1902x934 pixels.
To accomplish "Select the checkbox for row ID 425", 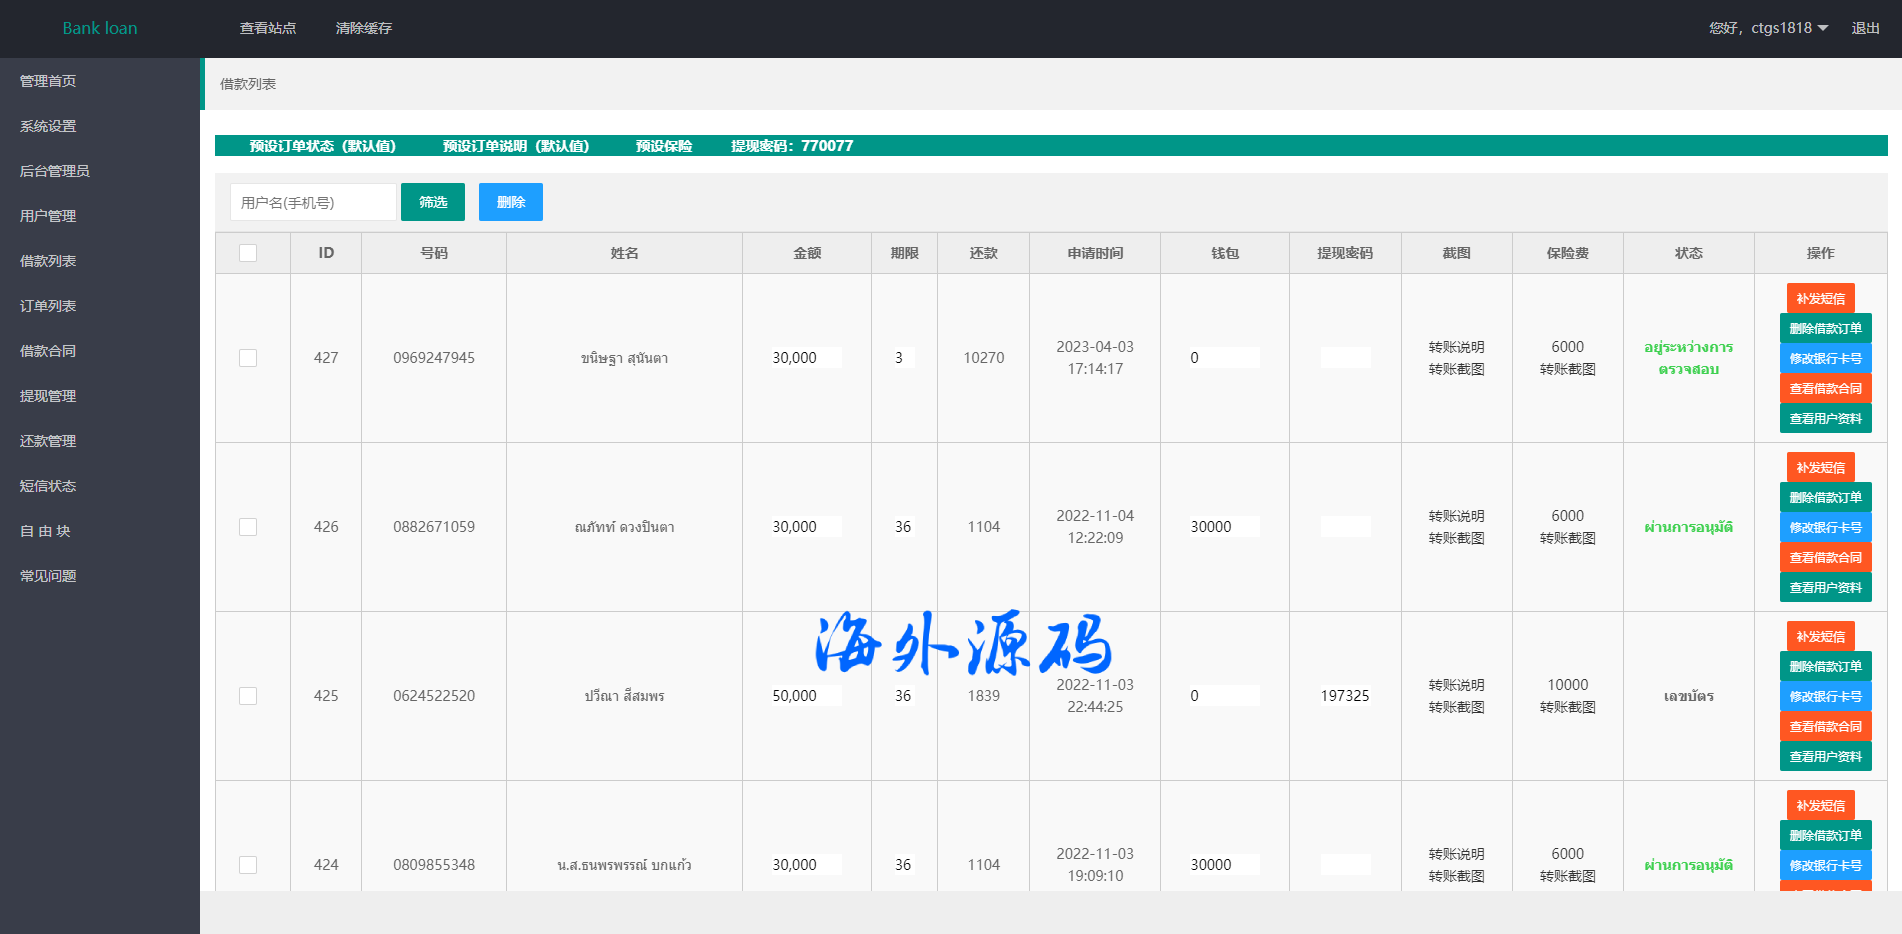I will point(248,696).
